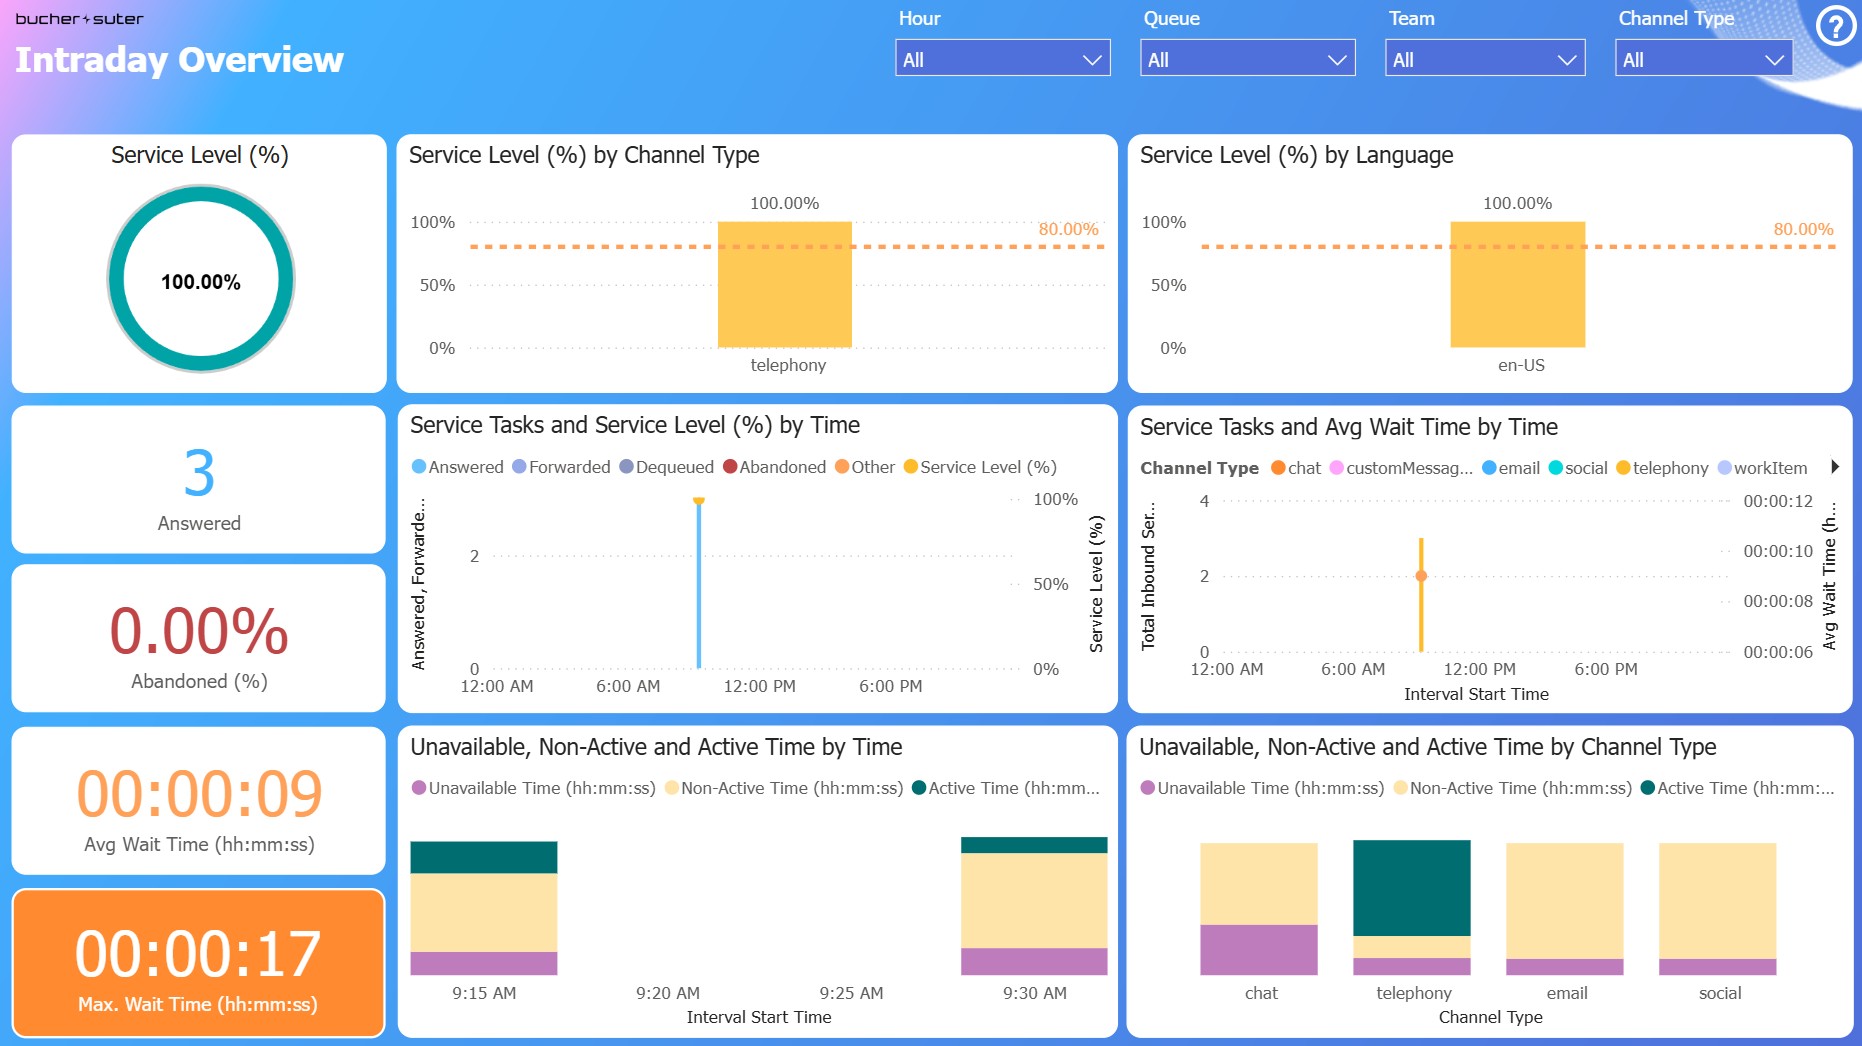Viewport: 1862px width, 1046px height.
Task: Click the purple Unavailable segment of the social bar
Action: (1718, 967)
